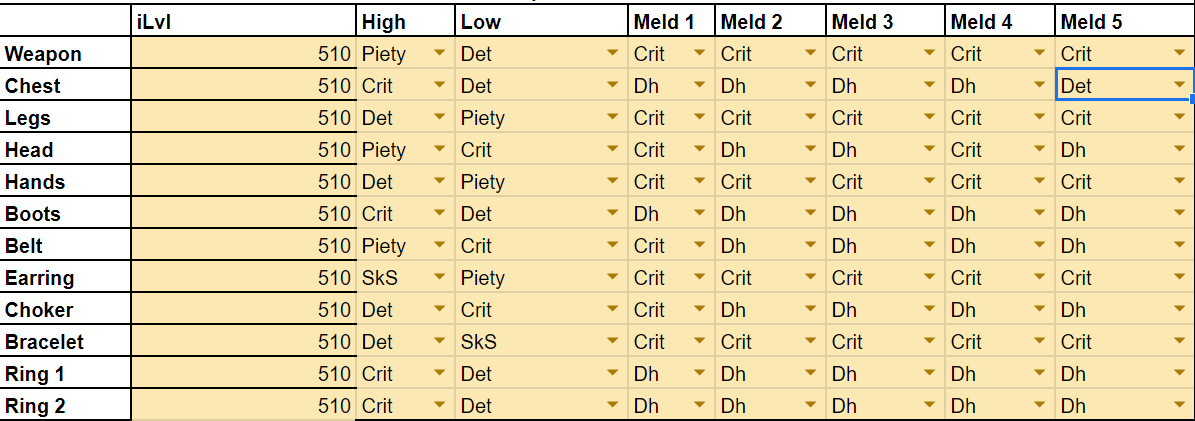The image size is (1195, 421).
Task: Open the Legs Low Piety dropdown arrow
Action: tap(612, 118)
